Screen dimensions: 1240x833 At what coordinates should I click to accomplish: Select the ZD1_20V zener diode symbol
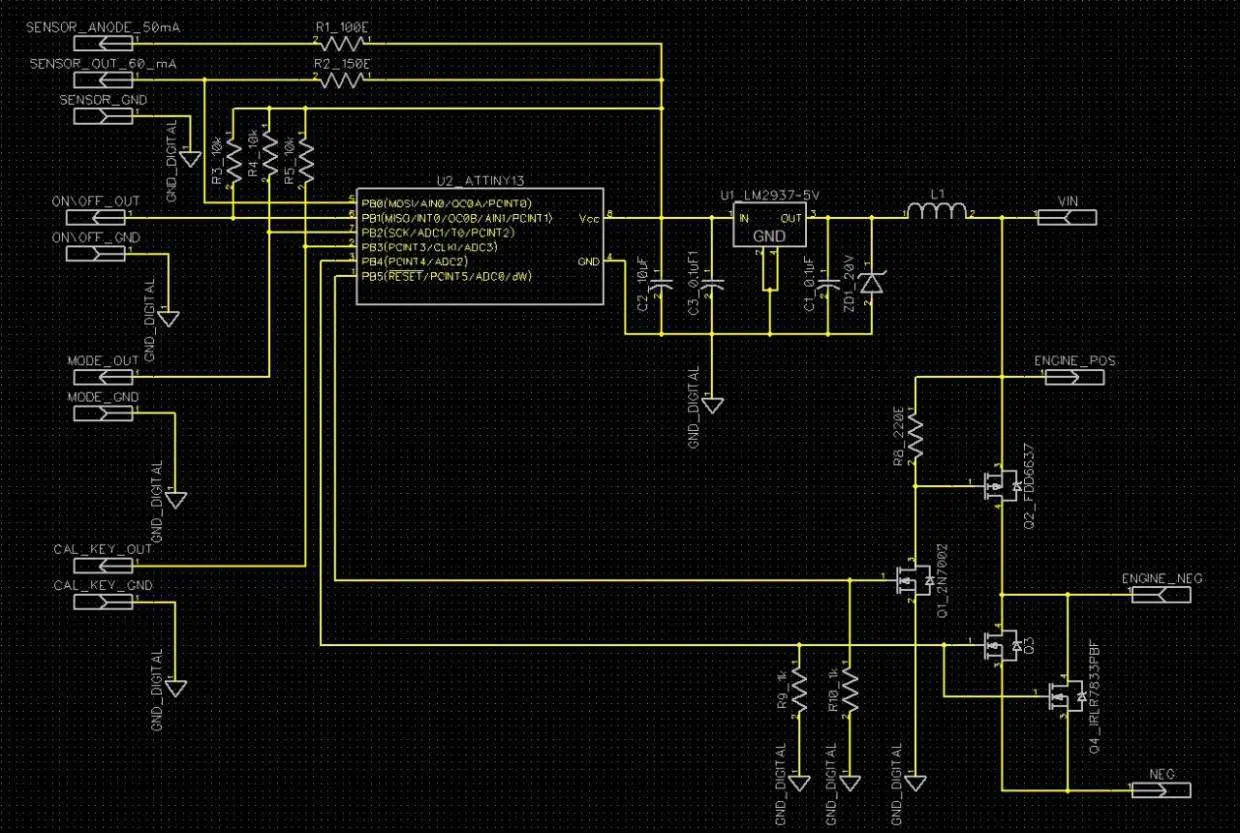(872, 286)
